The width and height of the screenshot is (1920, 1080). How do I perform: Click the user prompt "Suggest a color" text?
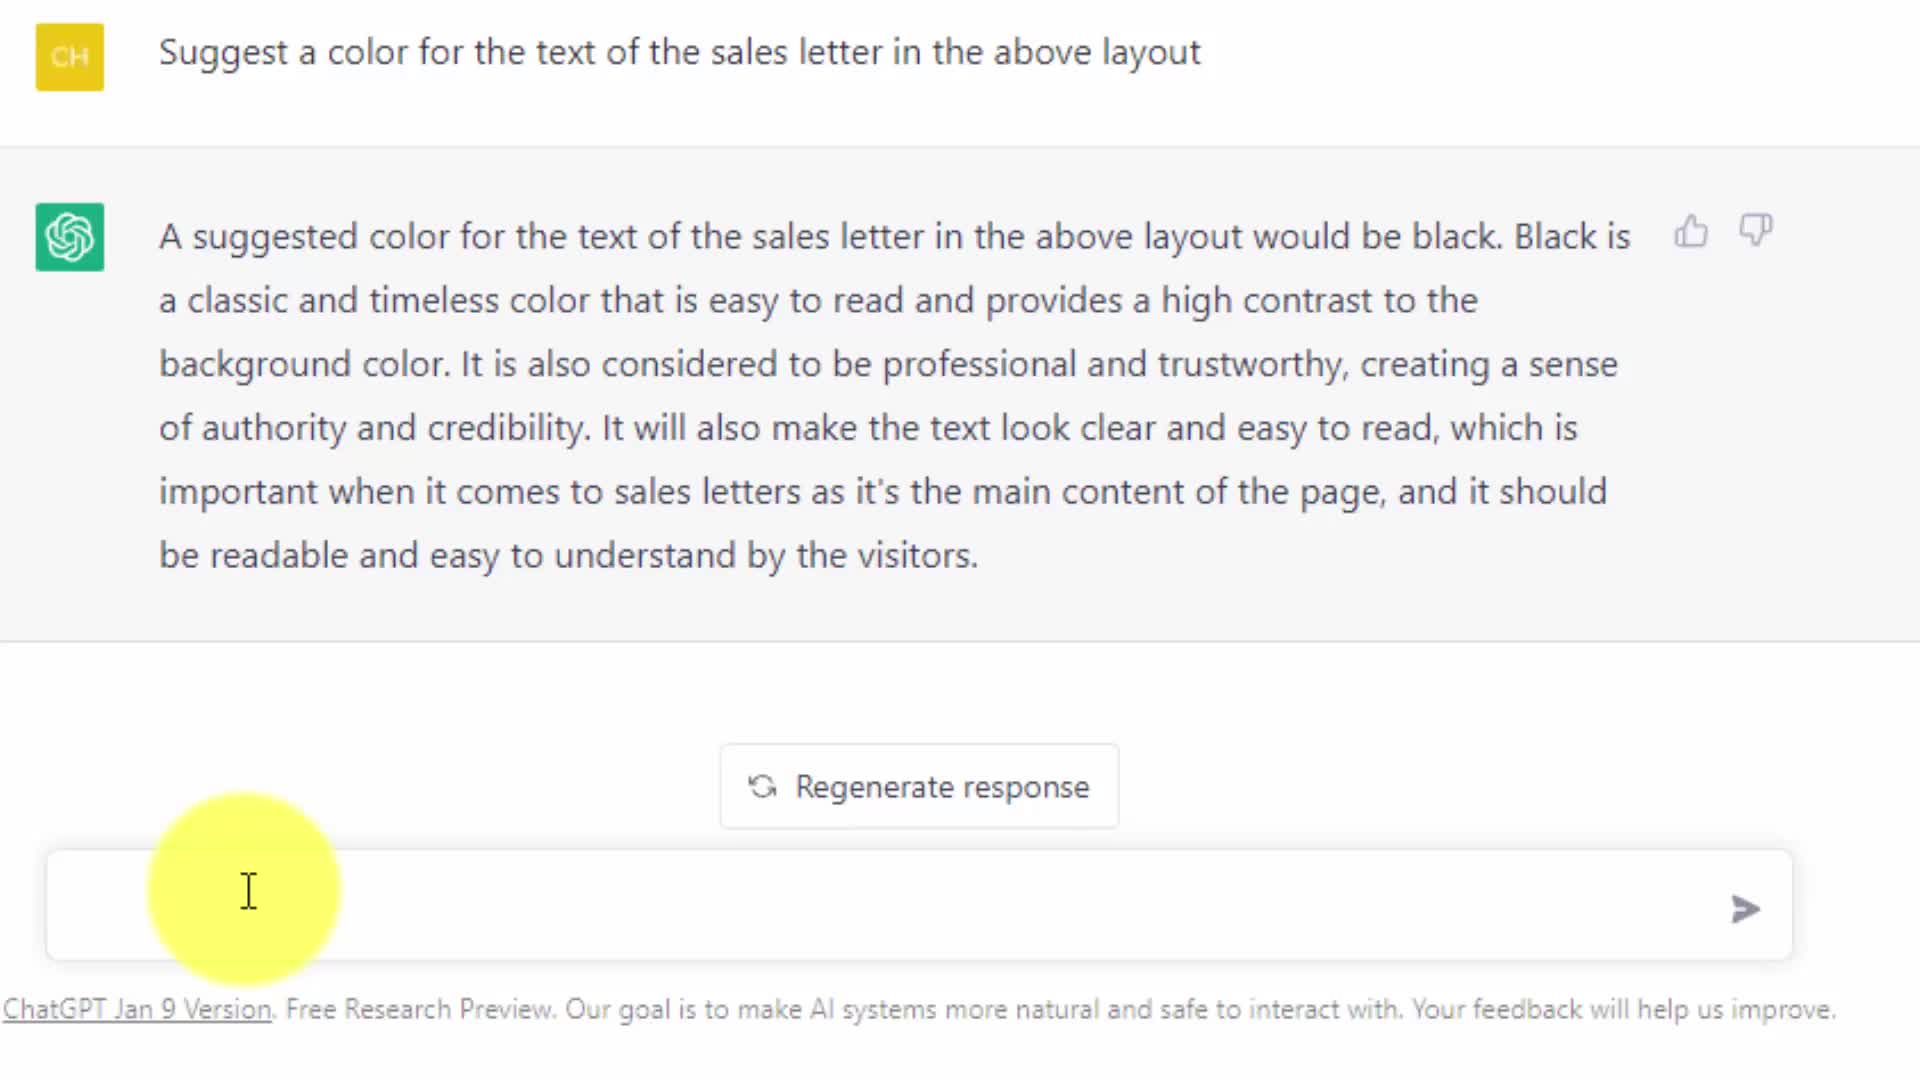point(679,52)
